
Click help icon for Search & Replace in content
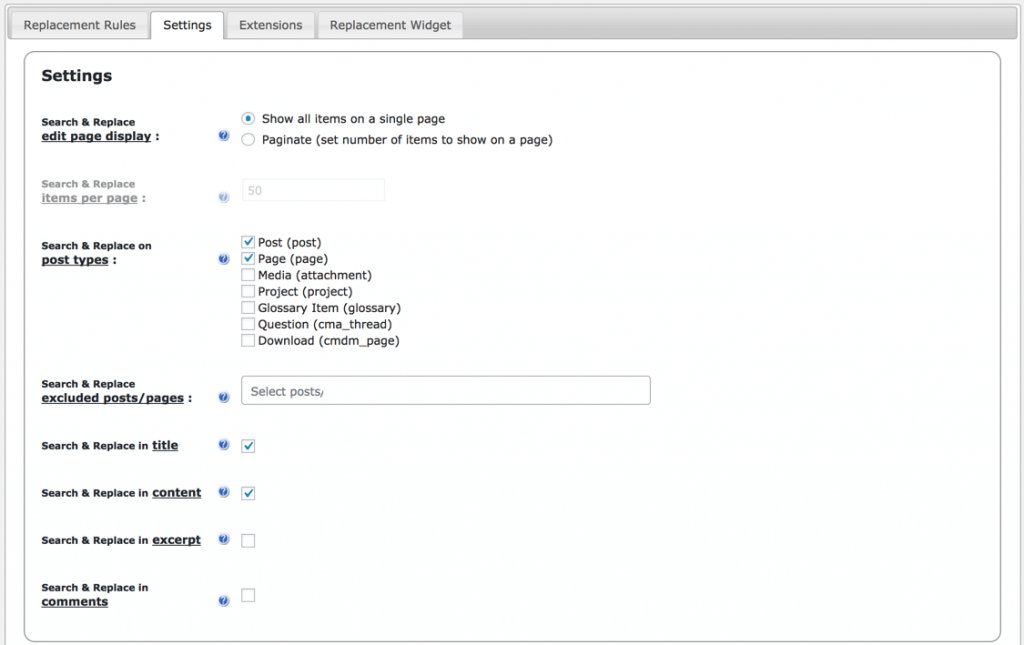pyautogui.click(x=224, y=493)
